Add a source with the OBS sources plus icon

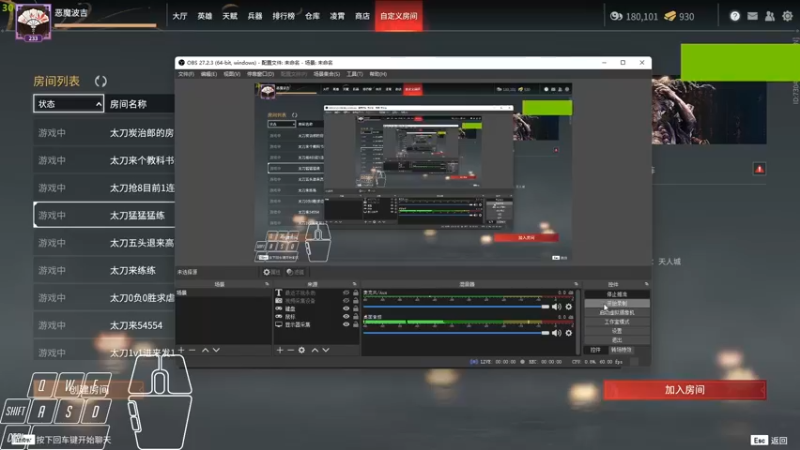coord(280,350)
